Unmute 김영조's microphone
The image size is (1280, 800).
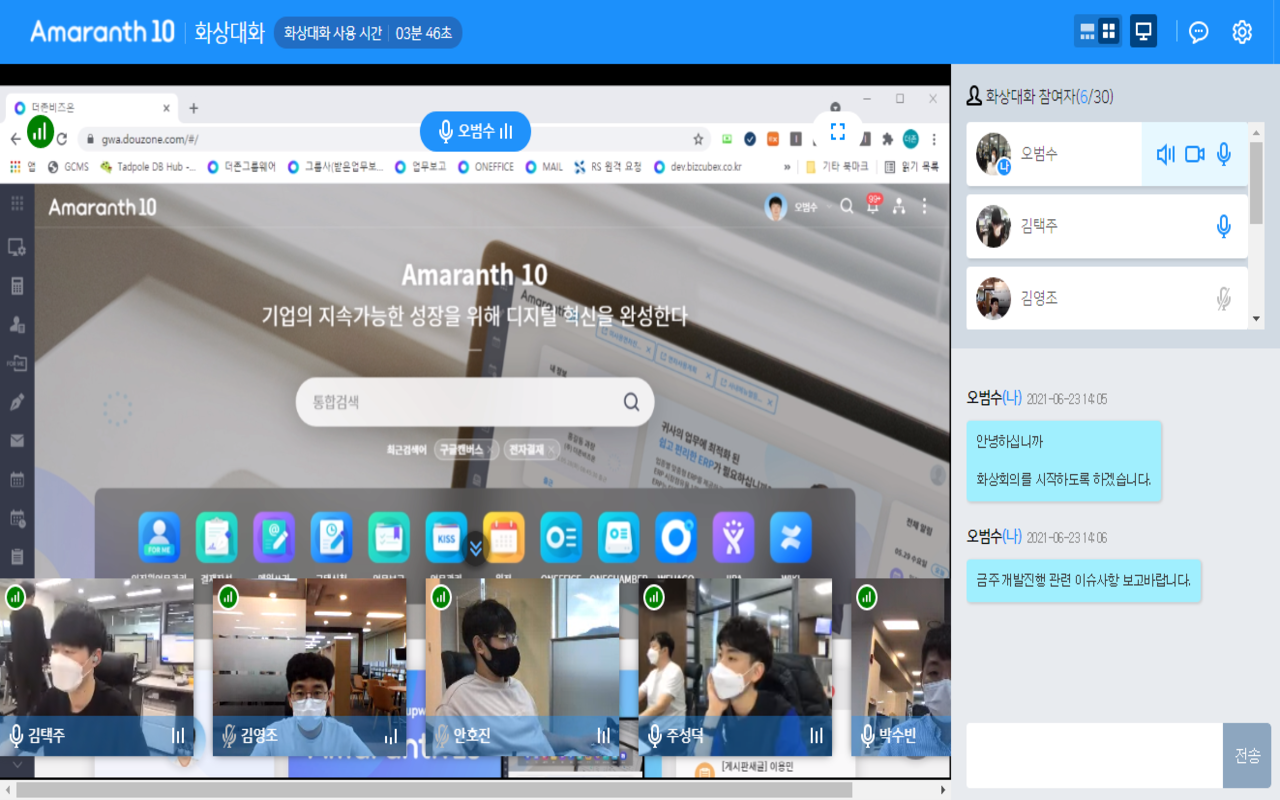(x=1222, y=297)
